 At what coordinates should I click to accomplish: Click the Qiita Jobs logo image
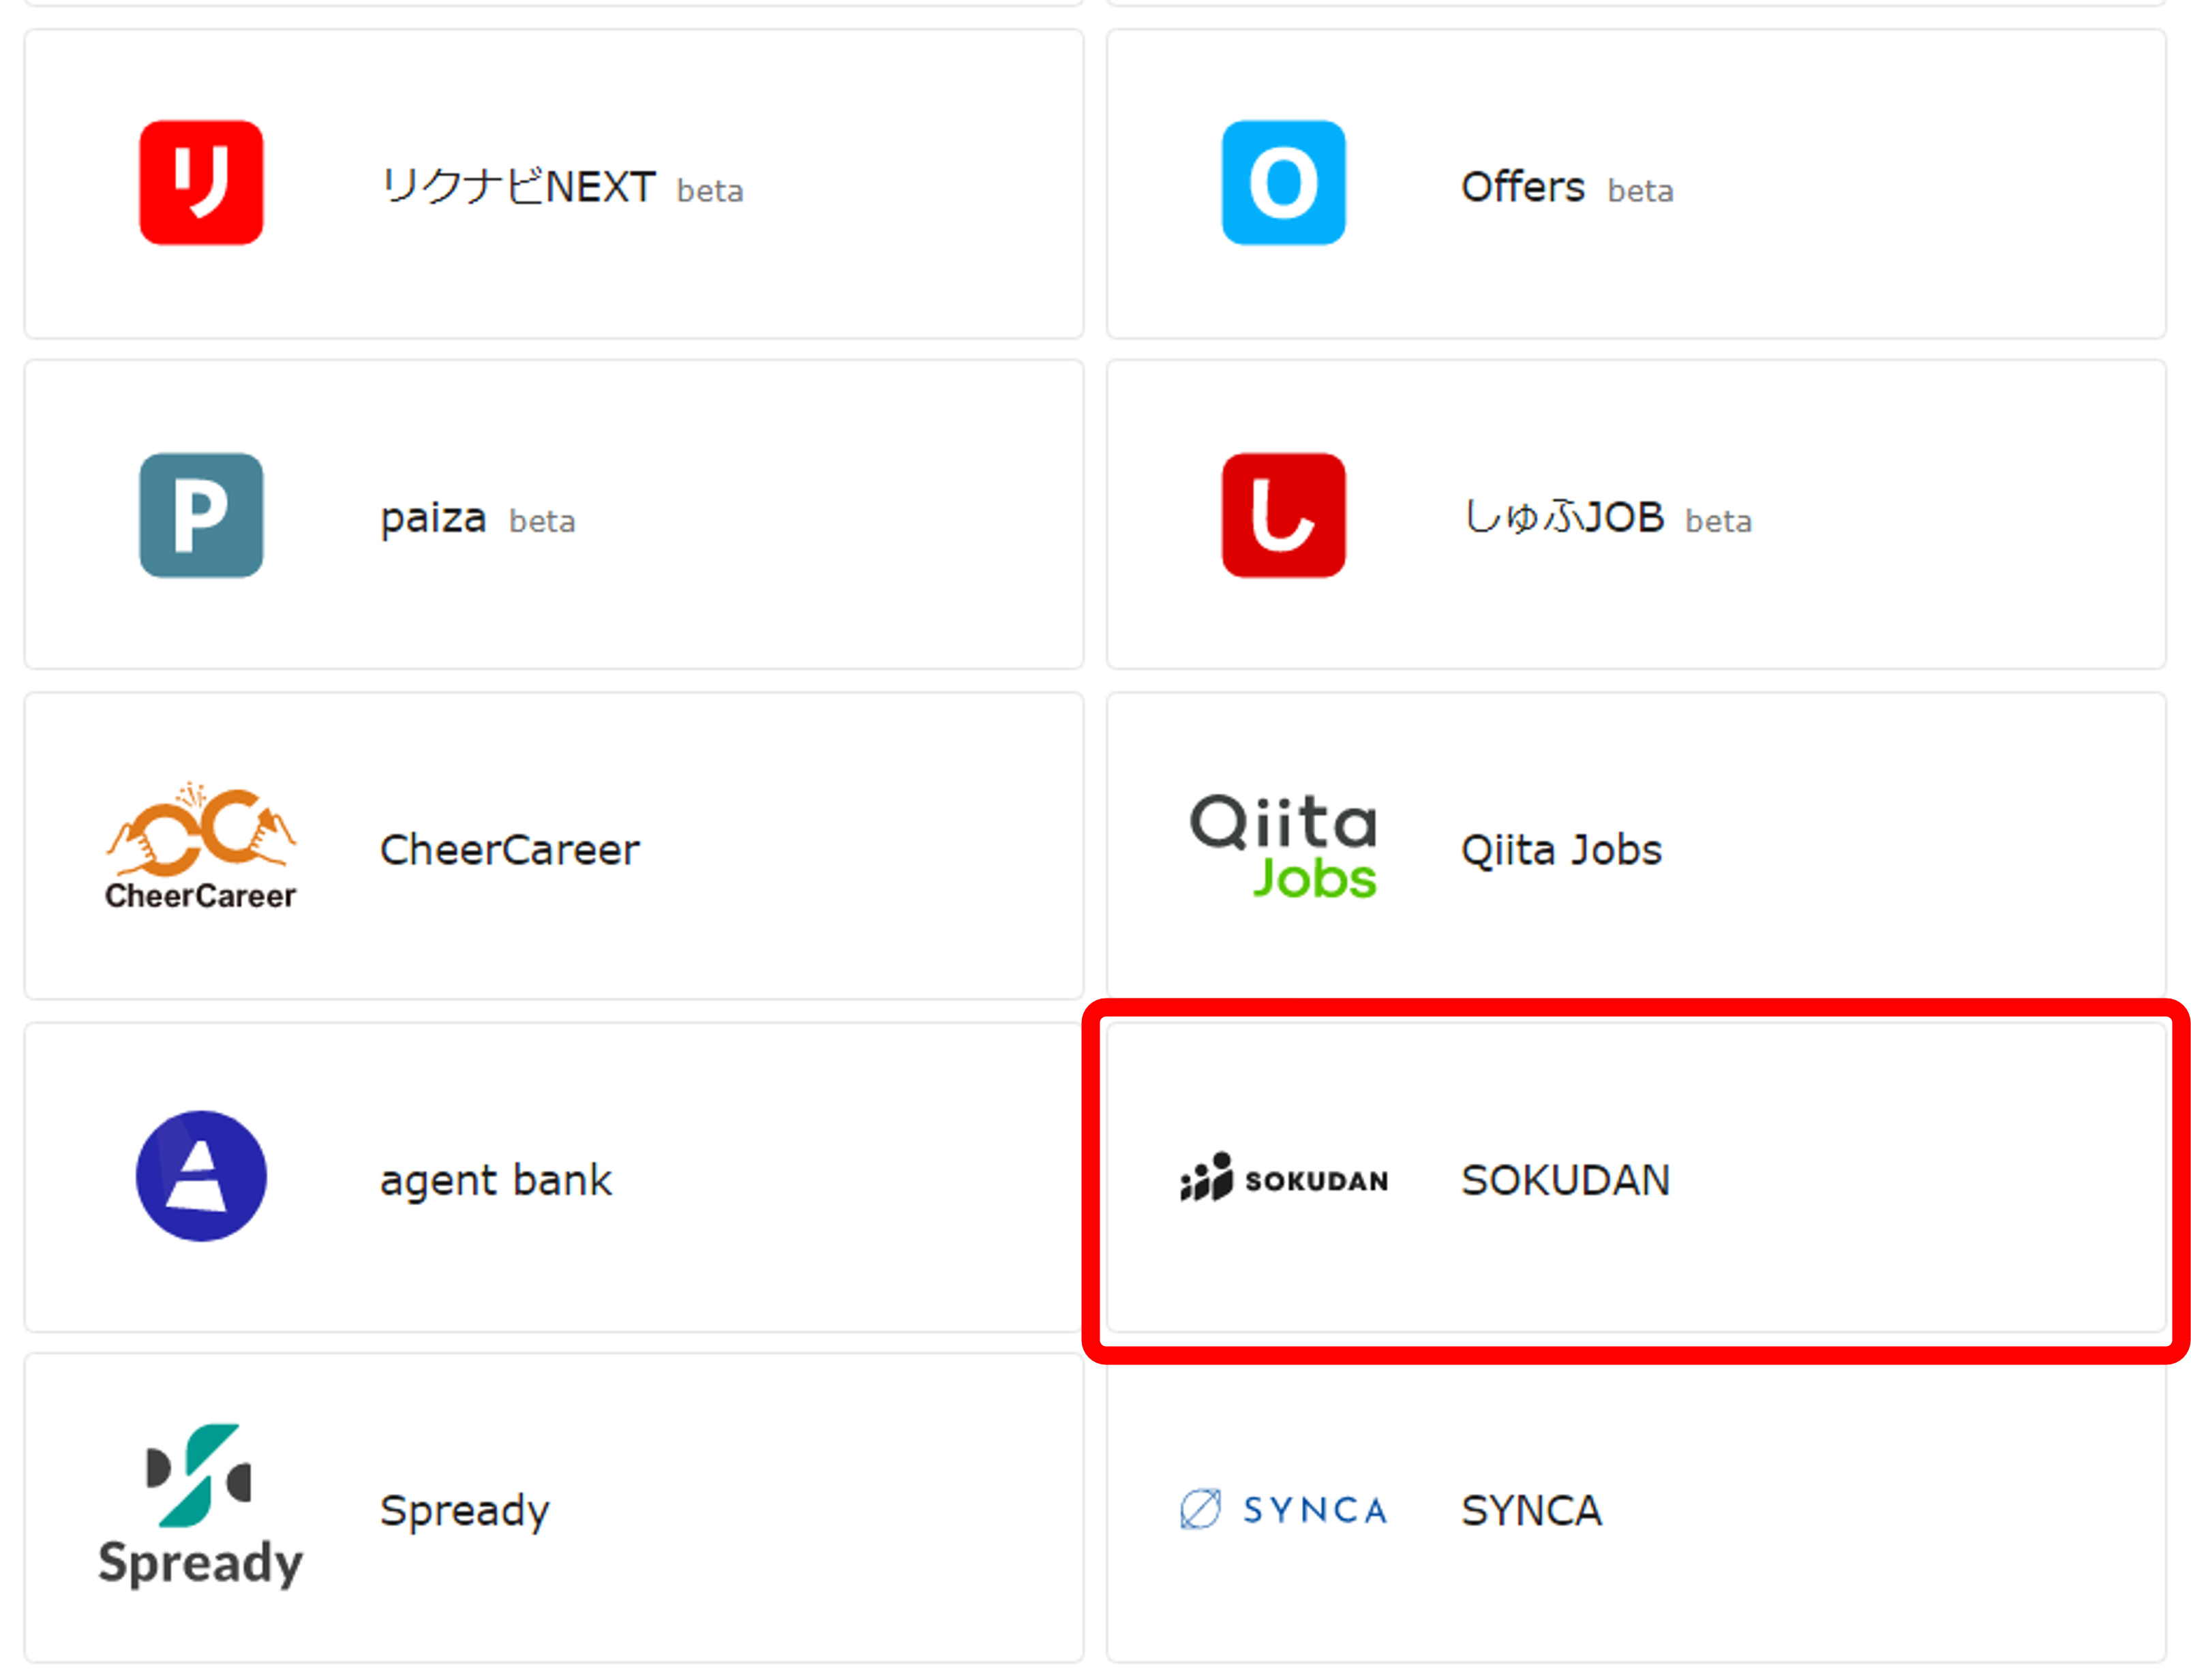pyautogui.click(x=1283, y=846)
